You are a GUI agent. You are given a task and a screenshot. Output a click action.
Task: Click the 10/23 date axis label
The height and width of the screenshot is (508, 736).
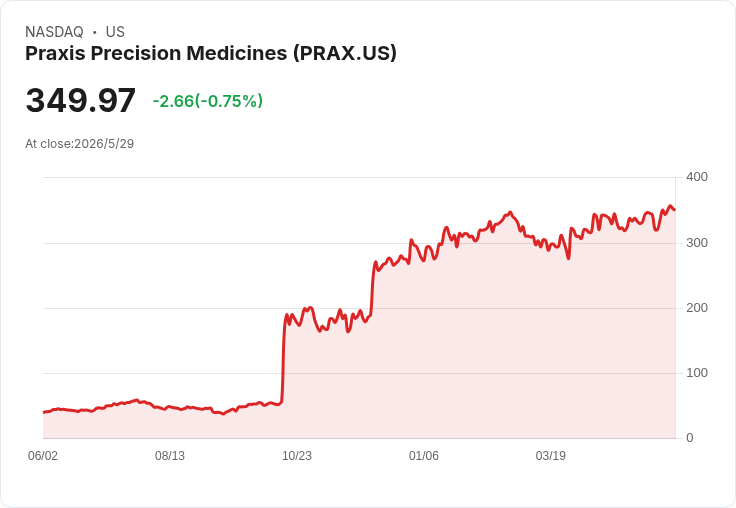(x=297, y=455)
